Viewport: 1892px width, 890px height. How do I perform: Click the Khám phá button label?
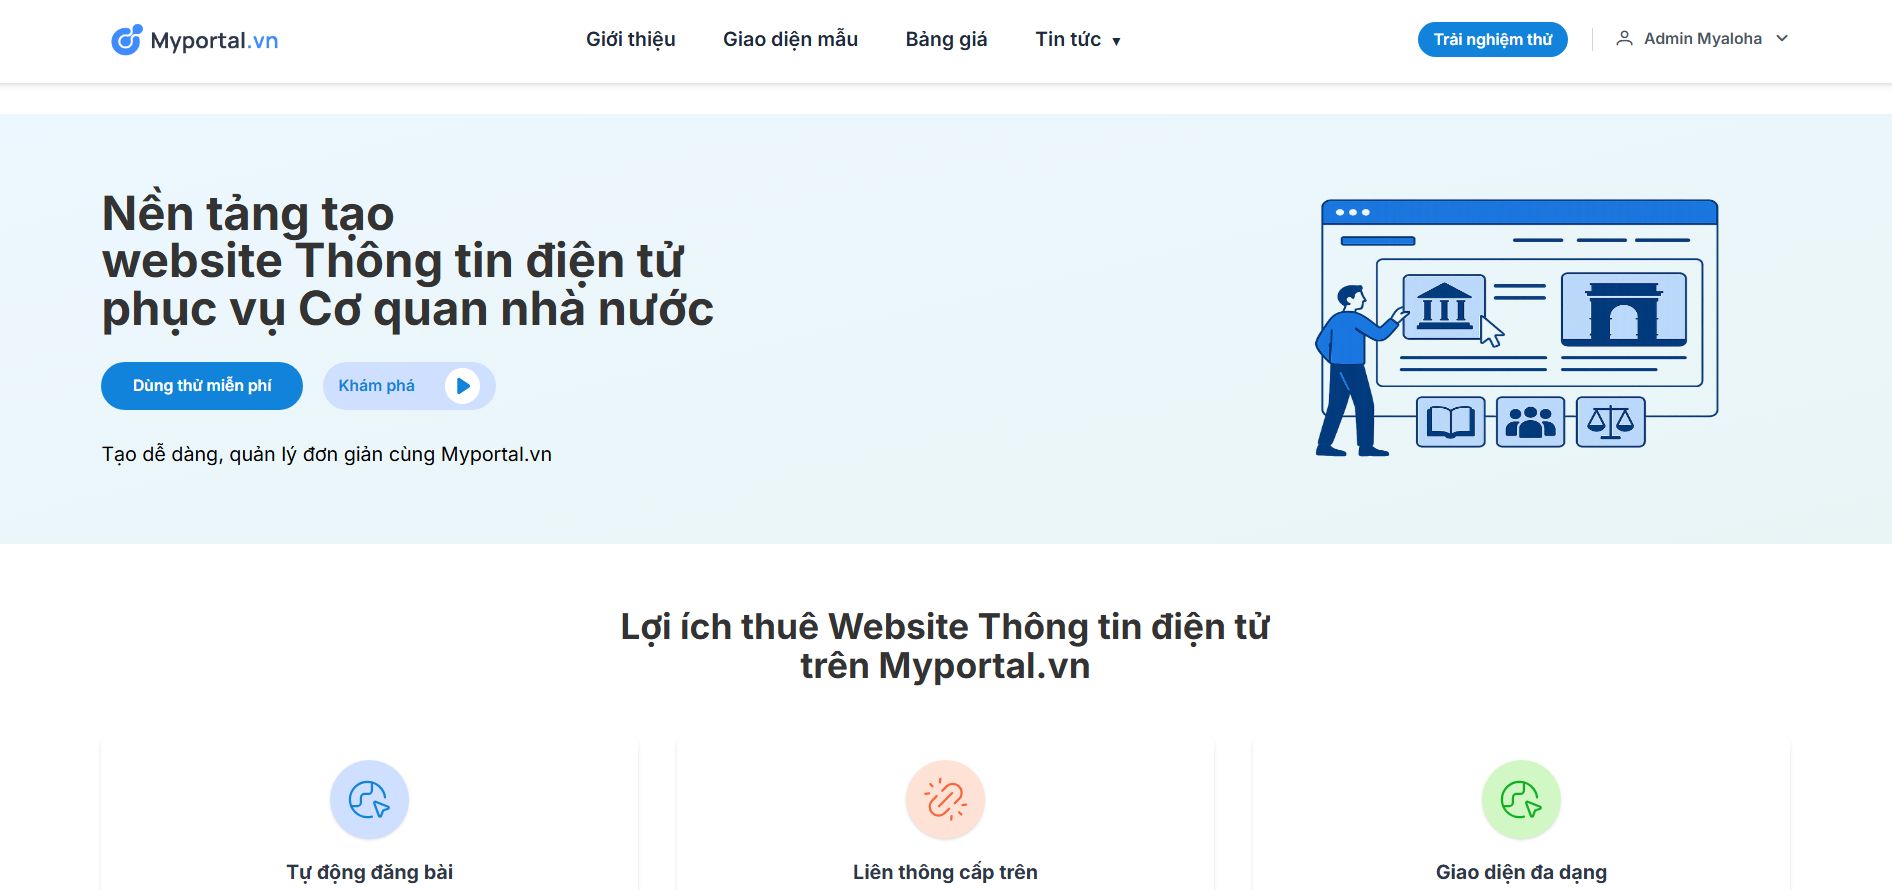376,386
